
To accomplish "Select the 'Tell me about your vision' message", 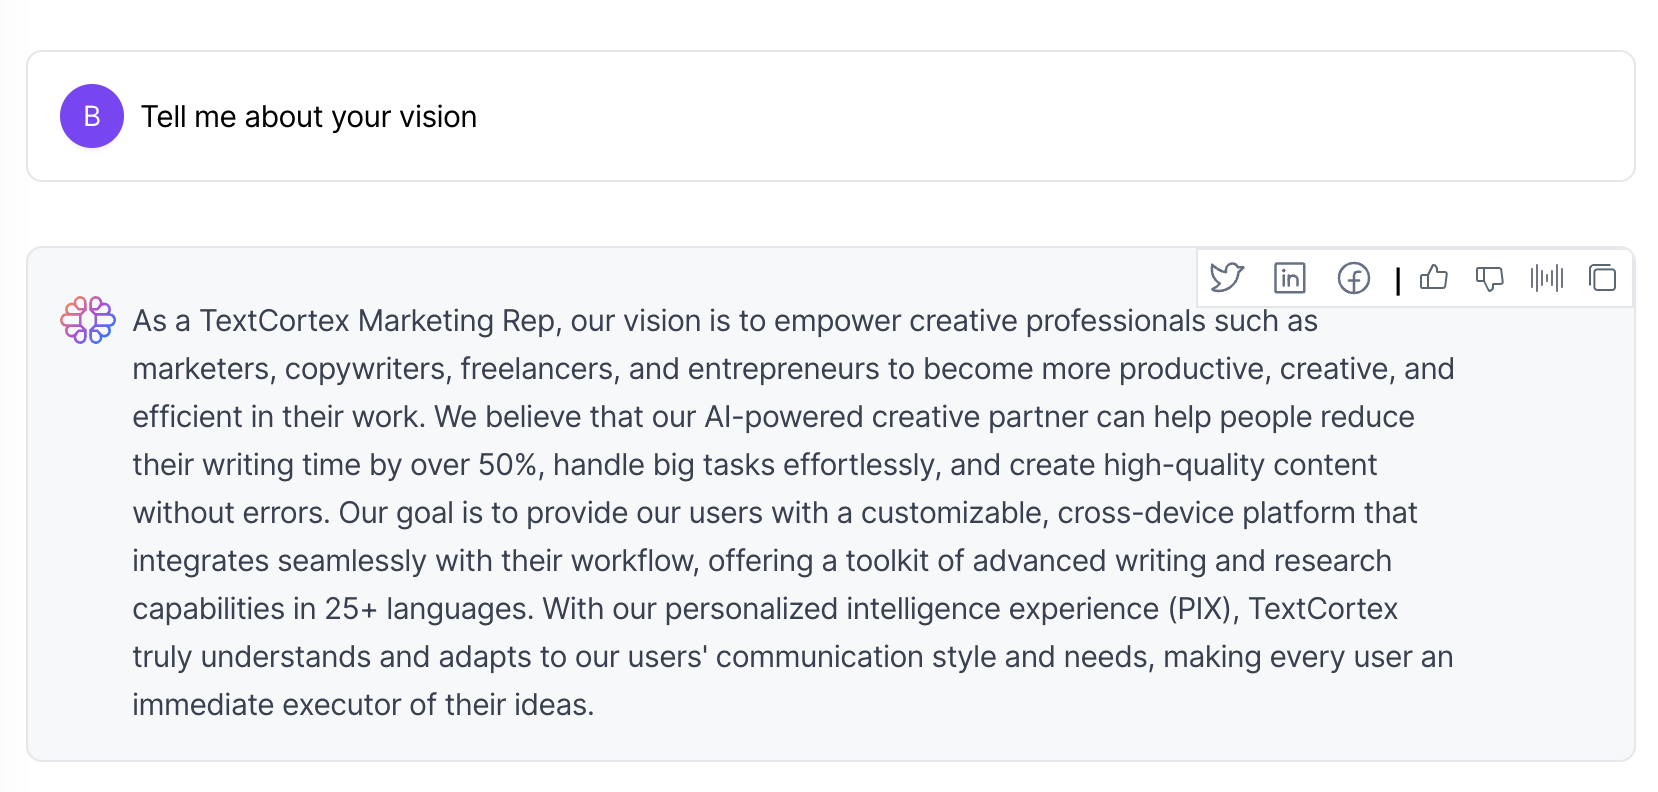I will [x=309, y=117].
